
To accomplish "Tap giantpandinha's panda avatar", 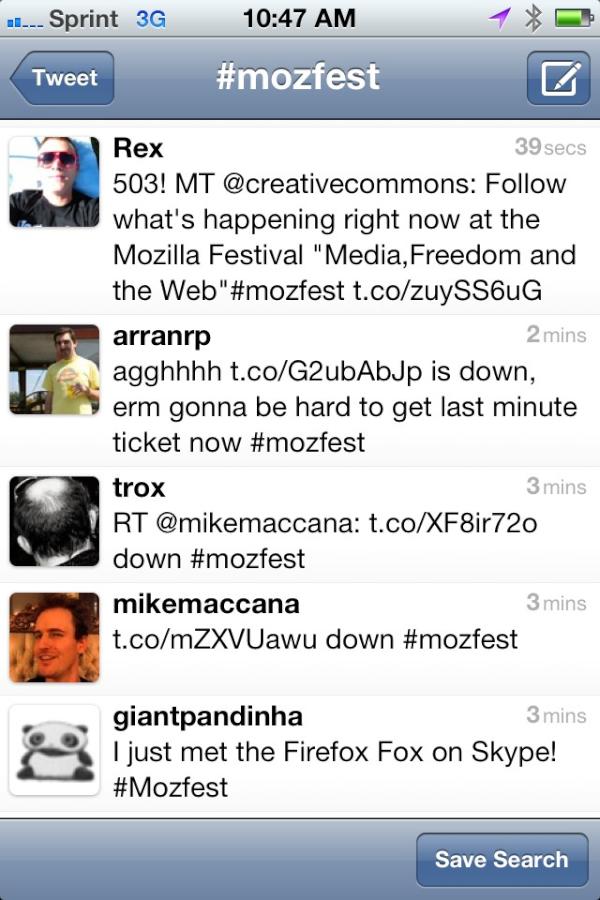I will point(55,750).
